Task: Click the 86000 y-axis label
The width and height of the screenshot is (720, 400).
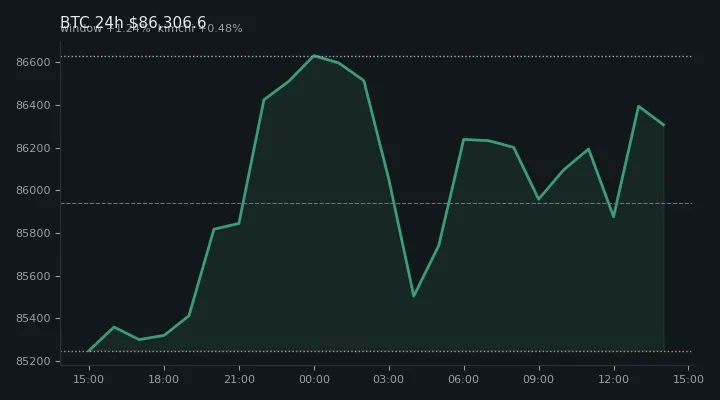Action: click(x=33, y=191)
